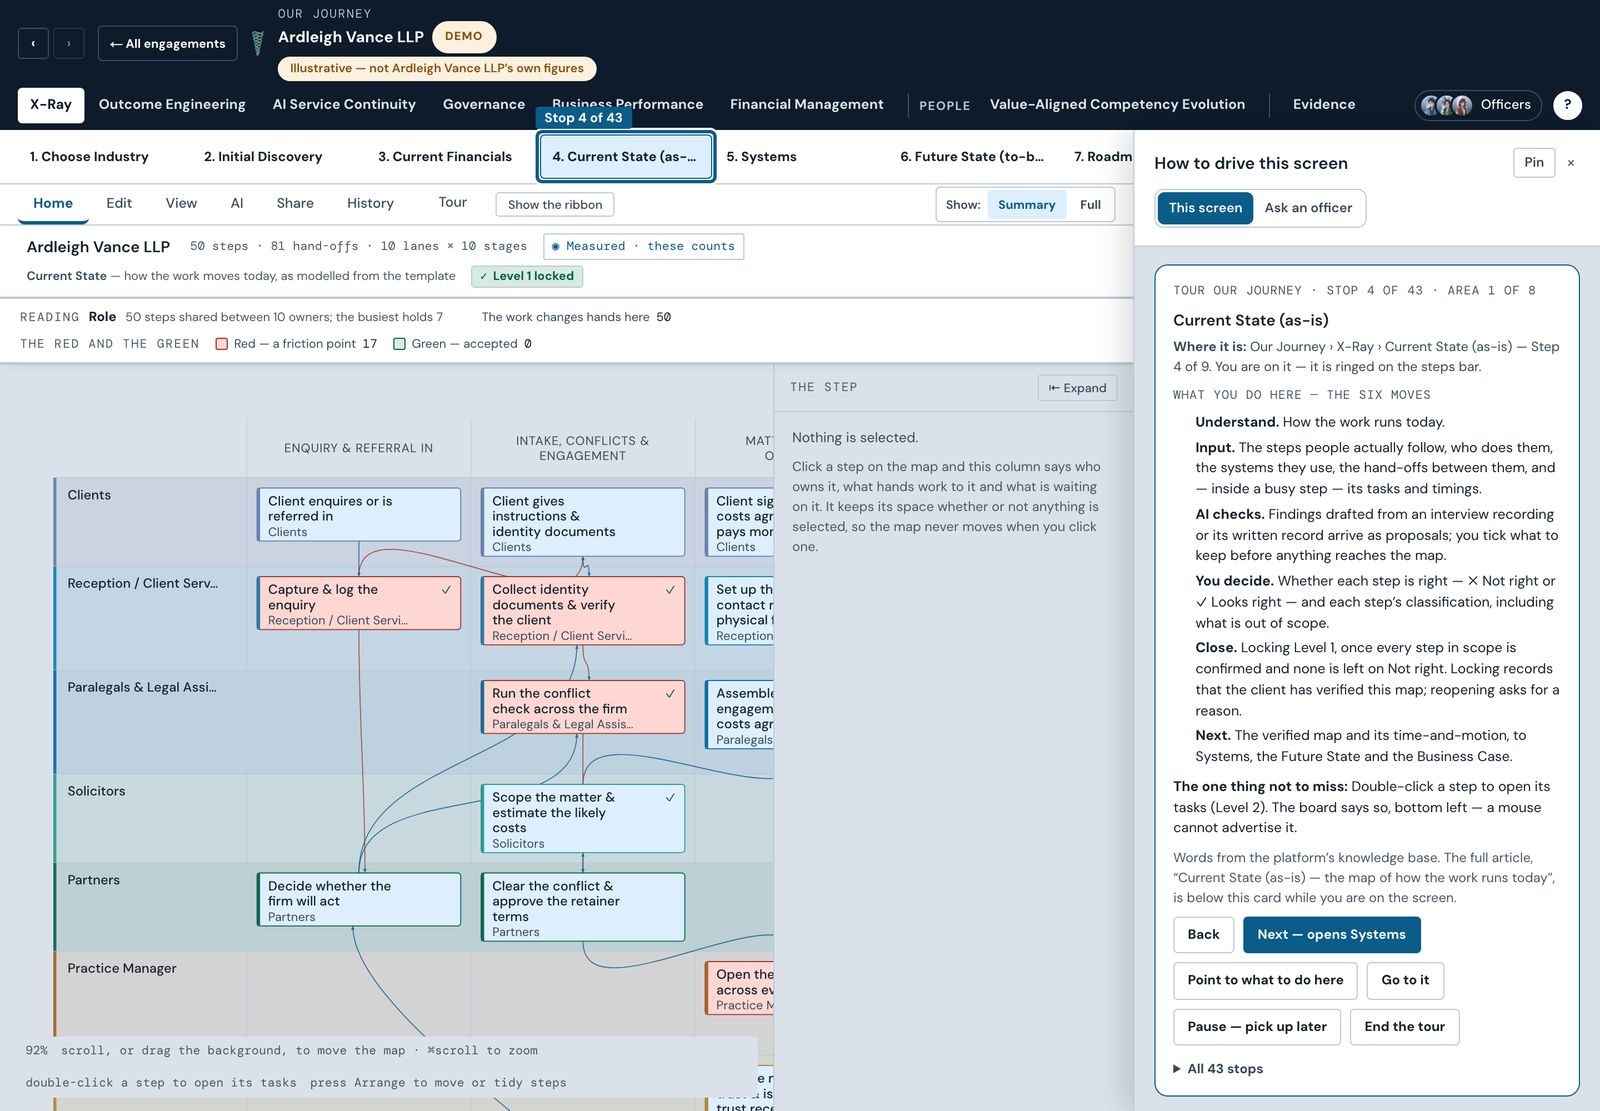The image size is (1600, 1111).
Task: Click the Ardleigh Vance firm logo icon
Action: click(x=257, y=43)
